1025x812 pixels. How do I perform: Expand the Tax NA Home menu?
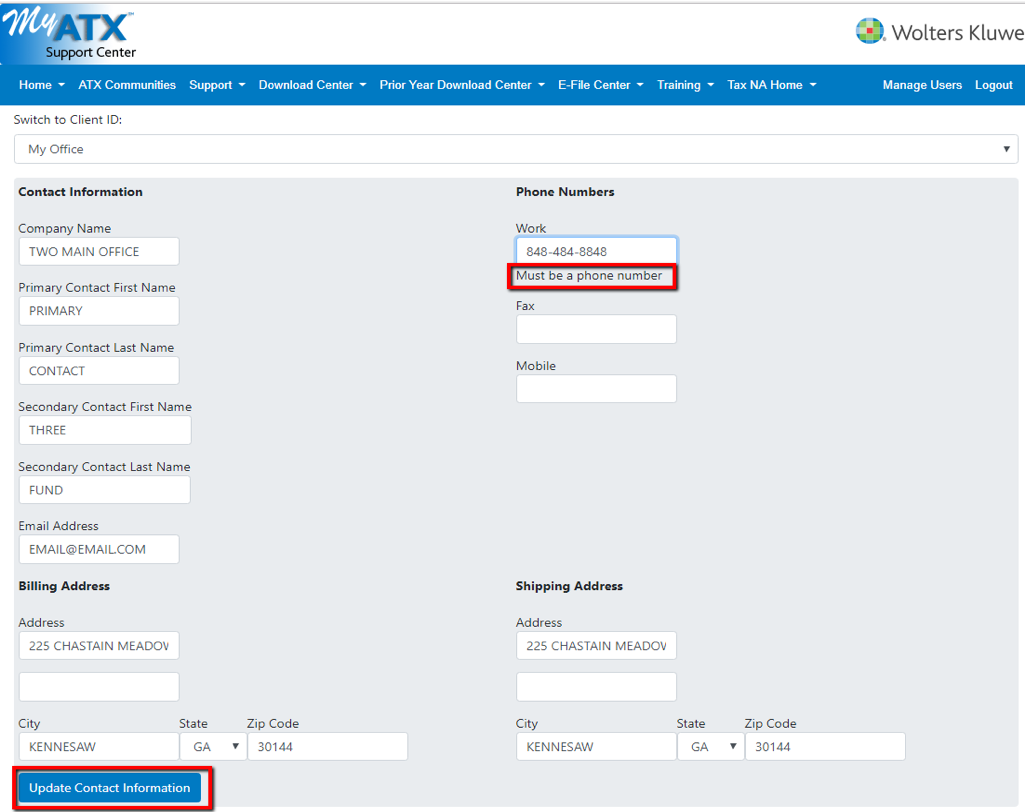(x=771, y=85)
